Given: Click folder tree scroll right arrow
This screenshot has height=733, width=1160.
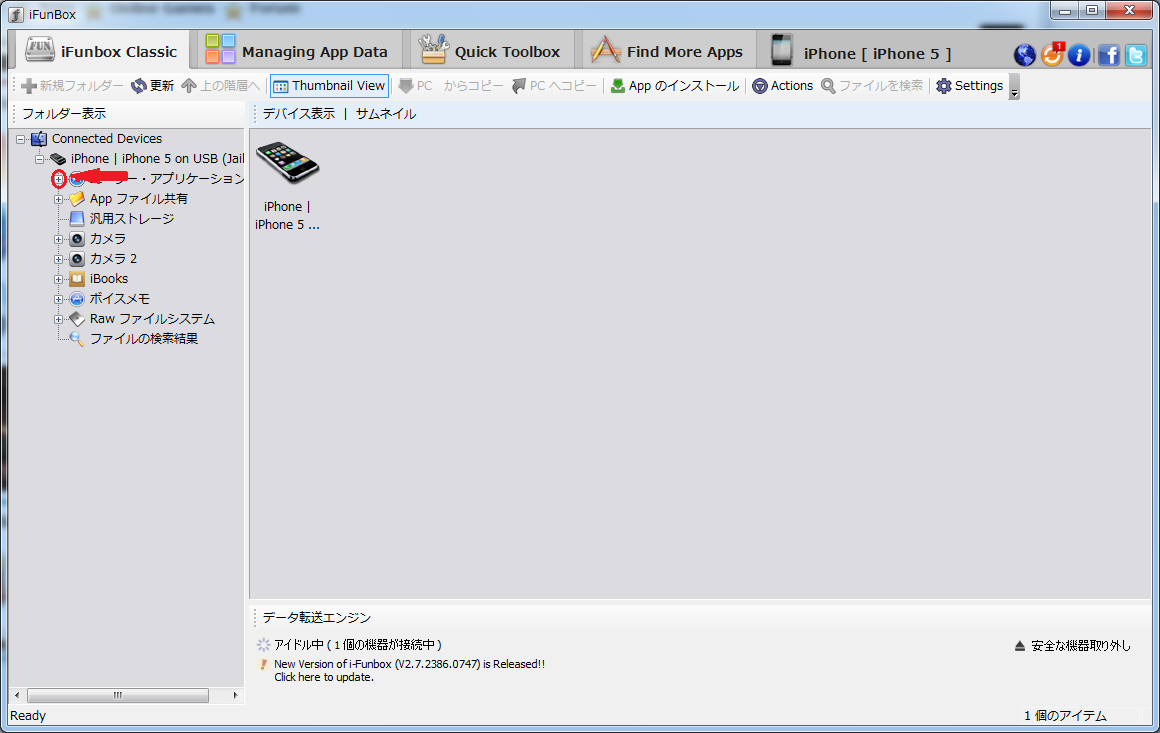Looking at the screenshot, I should coord(235,695).
